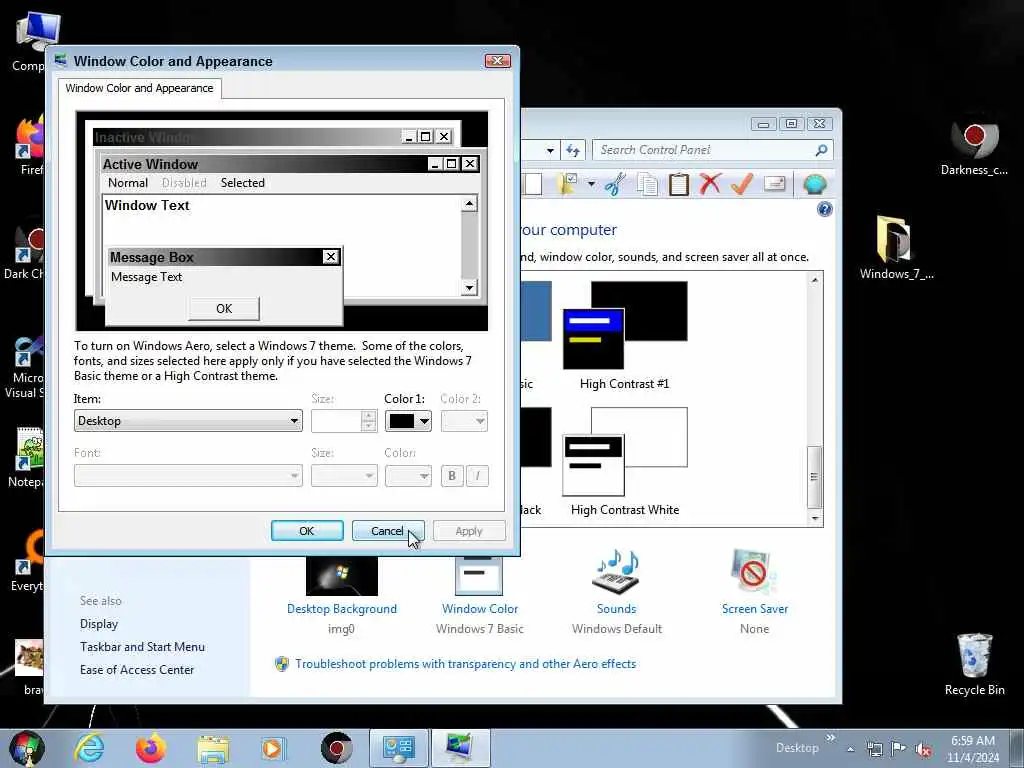Open Troubleshoot problems with transparency link

[465, 664]
